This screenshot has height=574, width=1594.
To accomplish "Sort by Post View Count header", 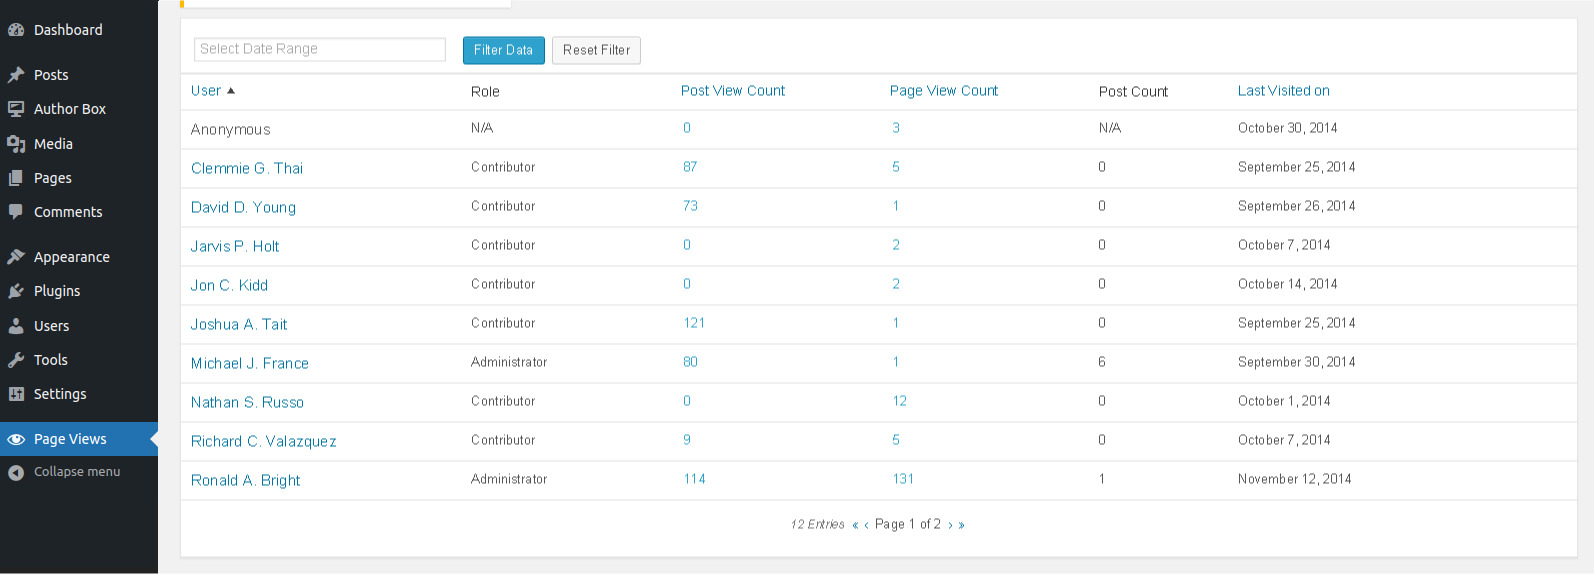I will [732, 91].
